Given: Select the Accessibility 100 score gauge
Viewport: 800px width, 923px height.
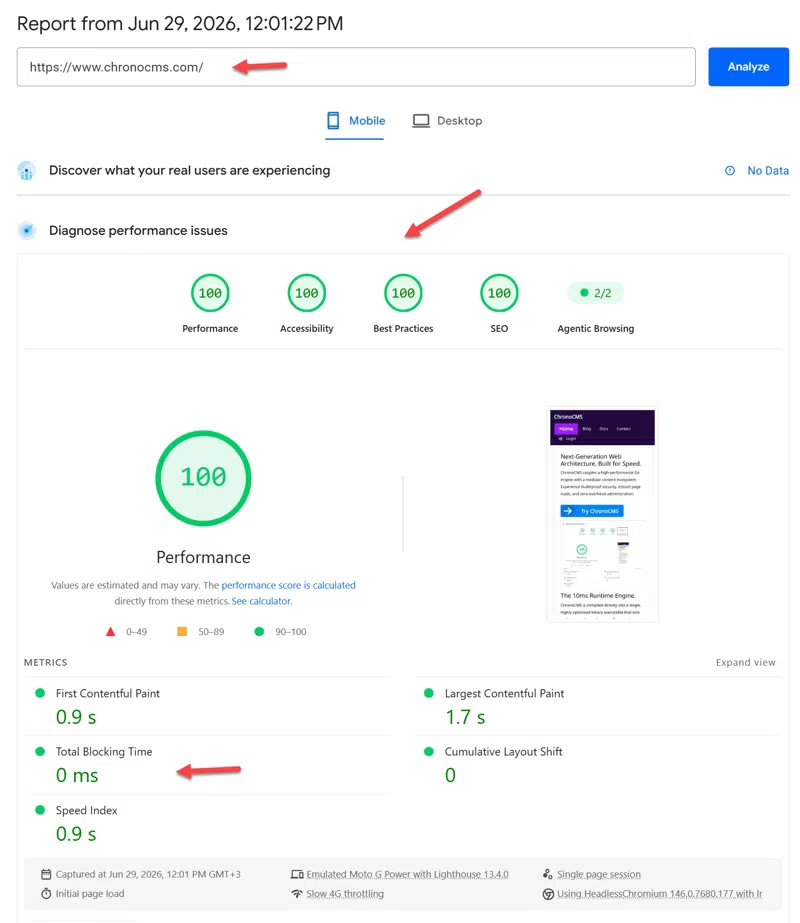Looking at the screenshot, I should coord(307,293).
